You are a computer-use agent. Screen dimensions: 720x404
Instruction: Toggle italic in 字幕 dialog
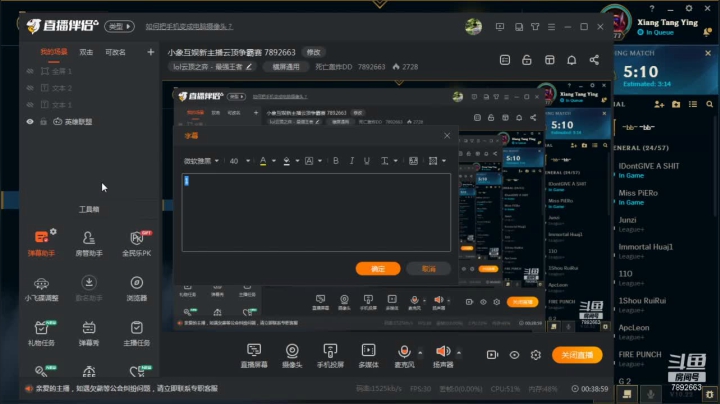(351, 161)
